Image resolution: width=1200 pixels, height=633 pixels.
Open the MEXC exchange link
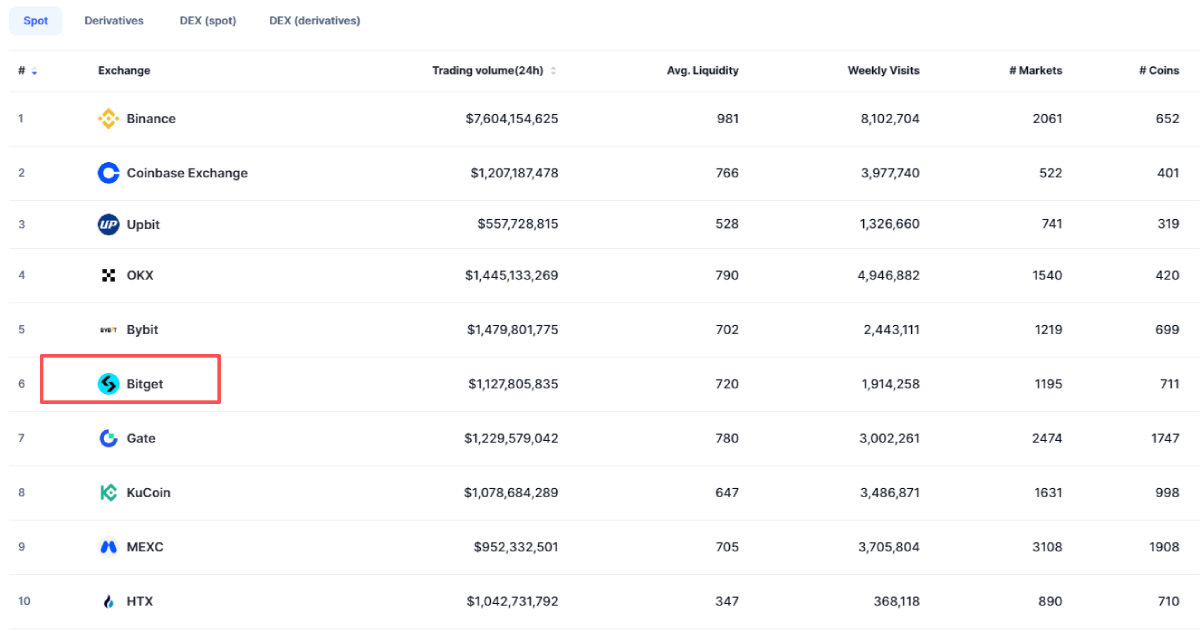point(145,547)
